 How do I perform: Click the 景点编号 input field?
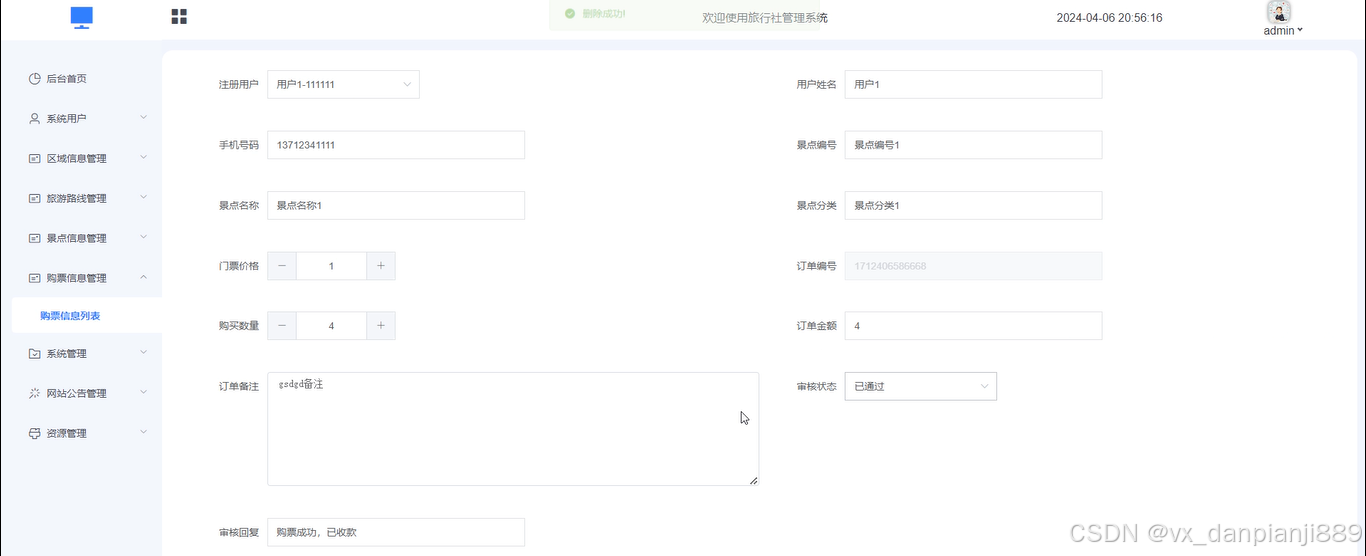[x=973, y=145]
